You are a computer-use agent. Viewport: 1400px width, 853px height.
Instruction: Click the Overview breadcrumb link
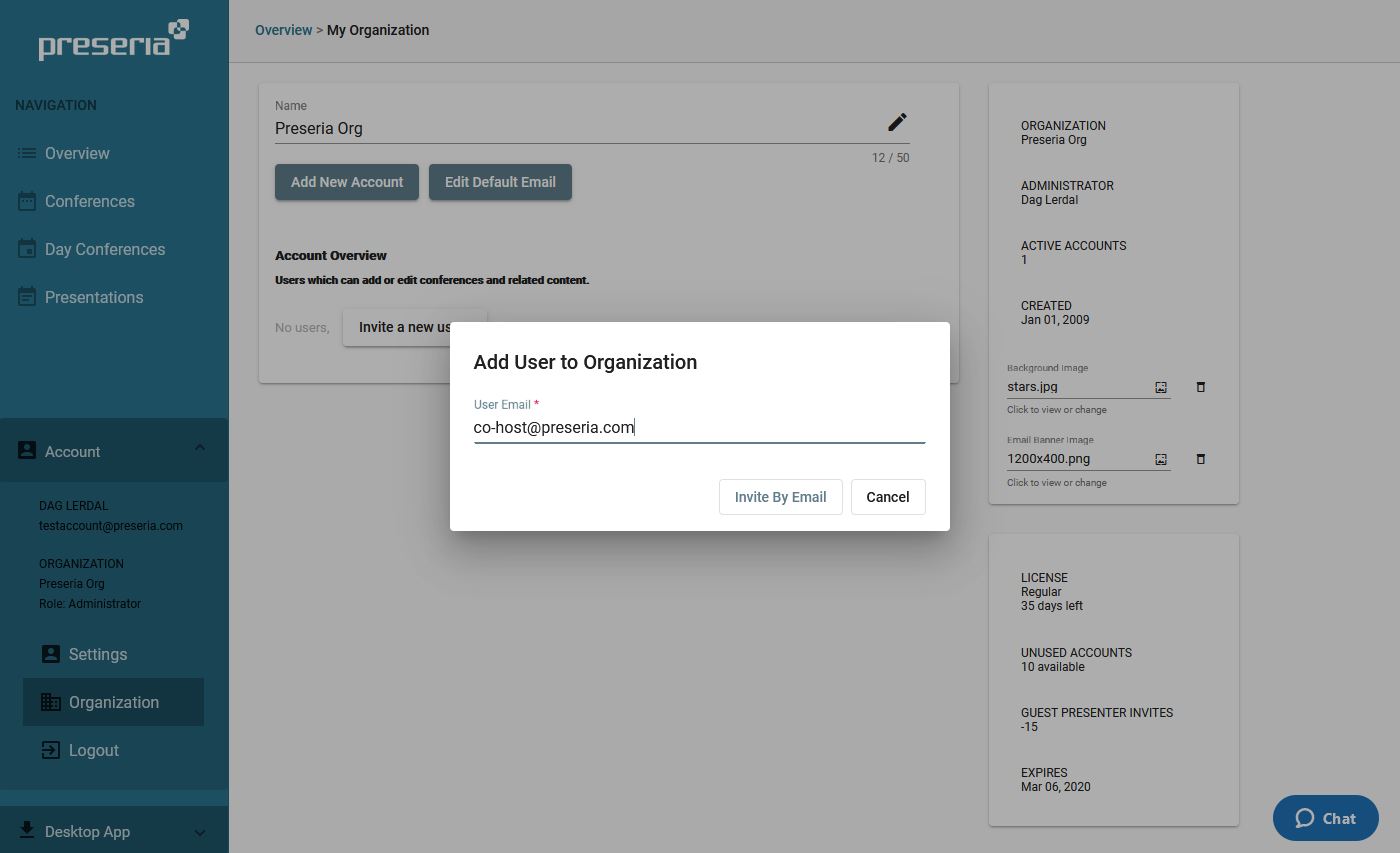pyautogui.click(x=283, y=30)
